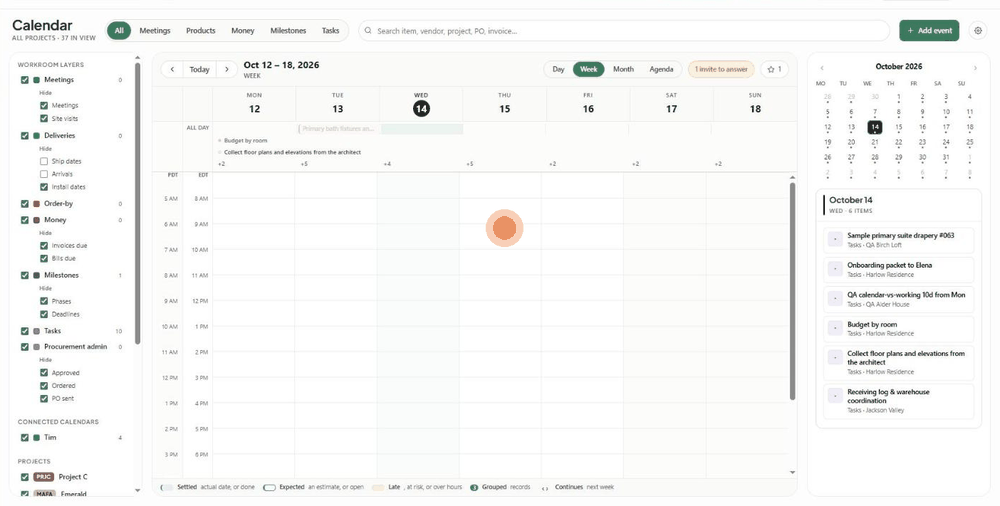
Task: Filter calendar by Money tab
Action: (242, 31)
